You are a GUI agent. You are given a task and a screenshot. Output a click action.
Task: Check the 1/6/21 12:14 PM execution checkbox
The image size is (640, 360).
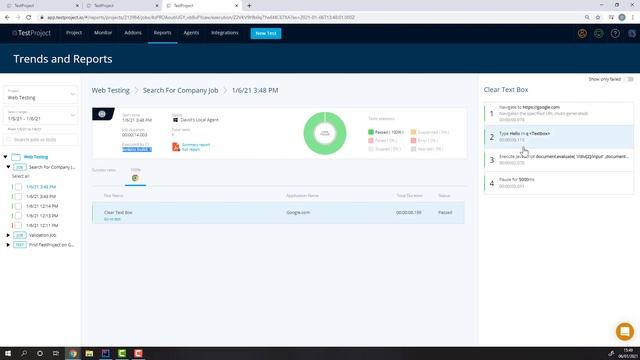[x=18, y=206]
